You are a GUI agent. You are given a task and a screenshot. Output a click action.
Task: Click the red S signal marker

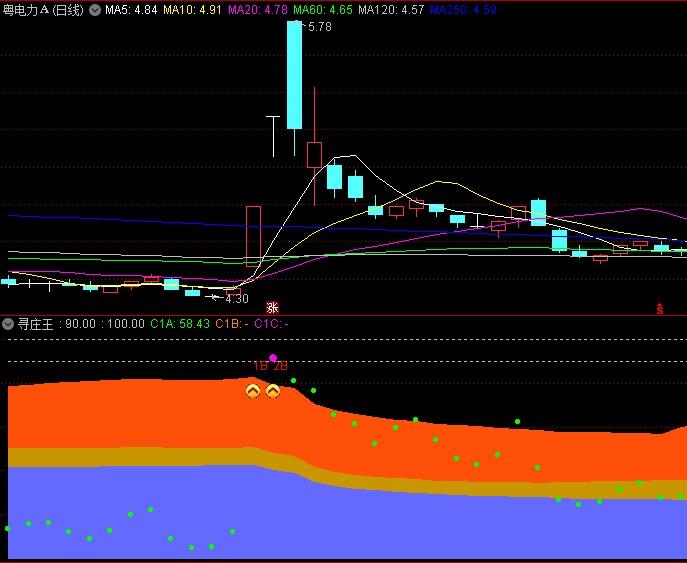pos(659,308)
